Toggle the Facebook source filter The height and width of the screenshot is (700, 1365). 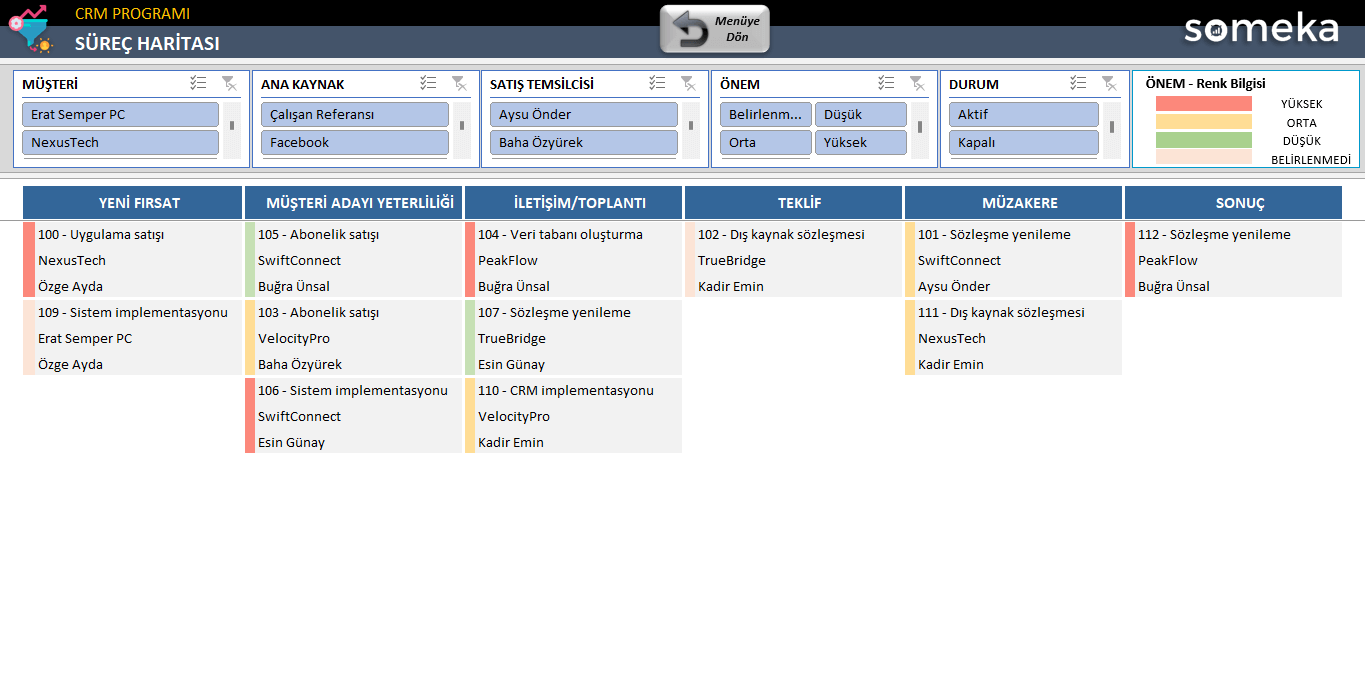(x=354, y=142)
